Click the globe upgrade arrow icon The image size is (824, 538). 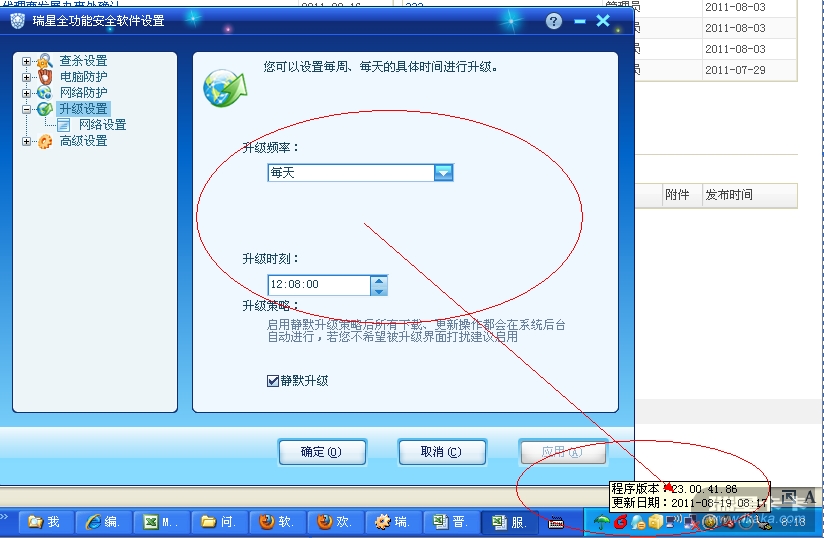225,88
